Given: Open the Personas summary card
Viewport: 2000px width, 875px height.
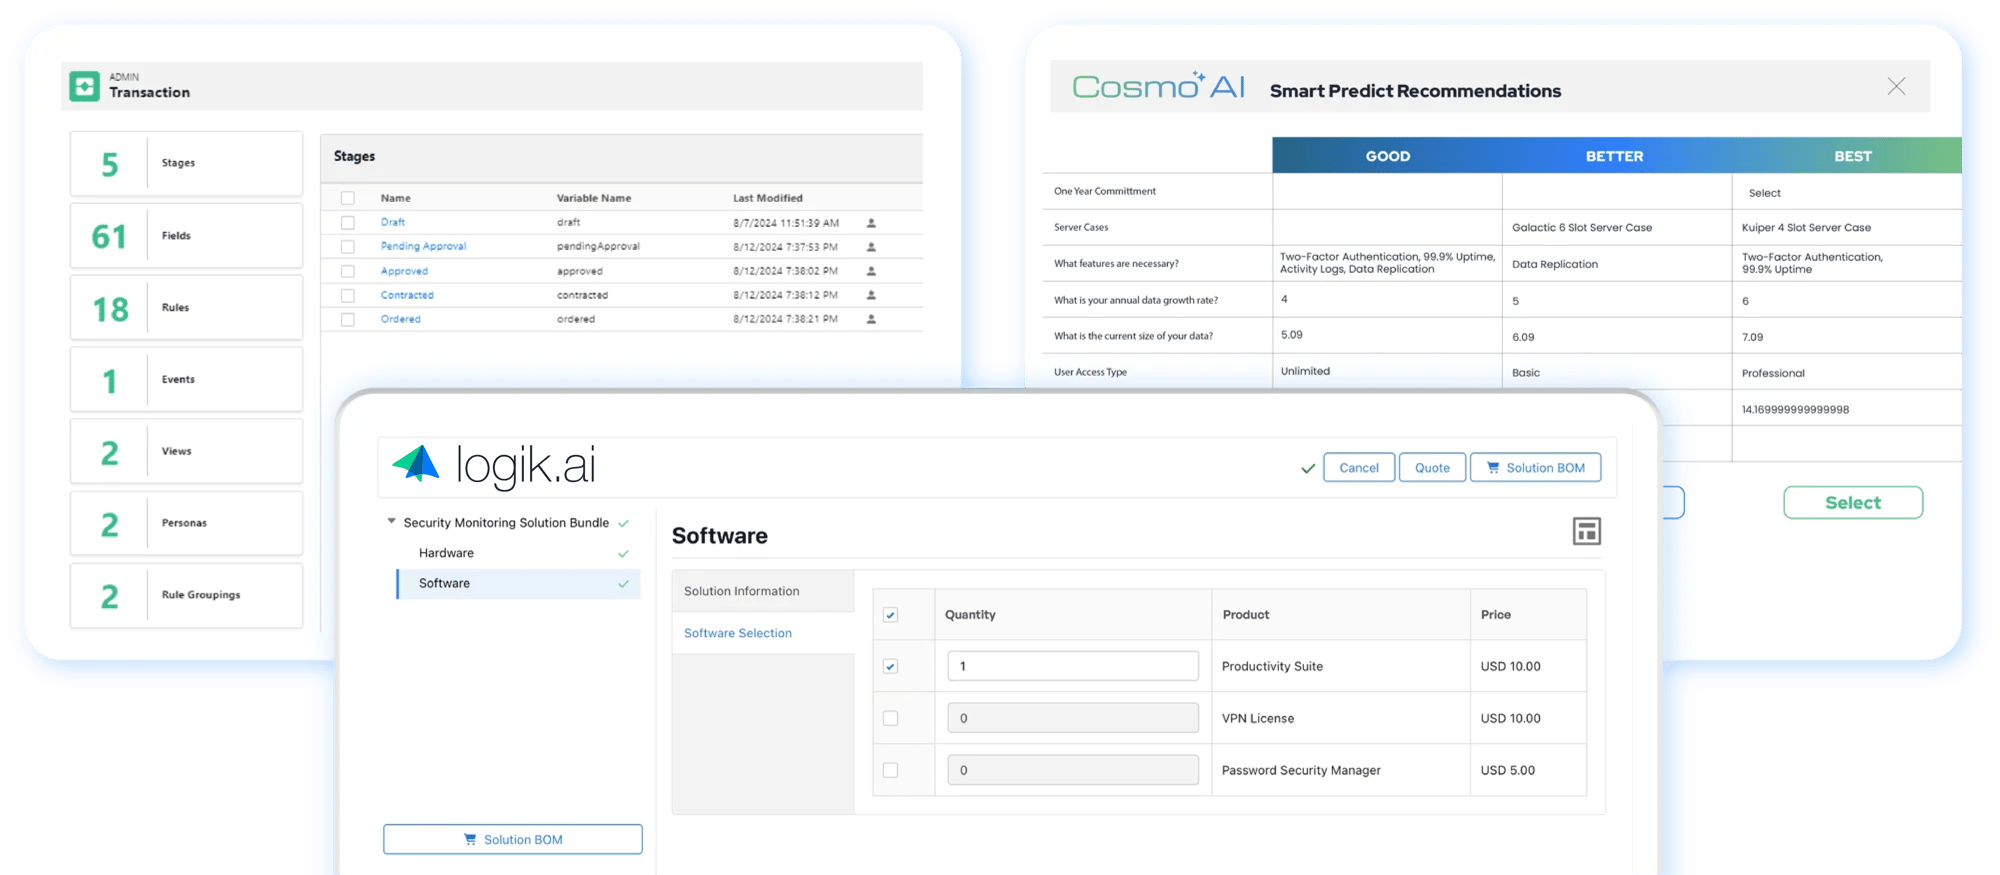Looking at the screenshot, I should tap(186, 523).
